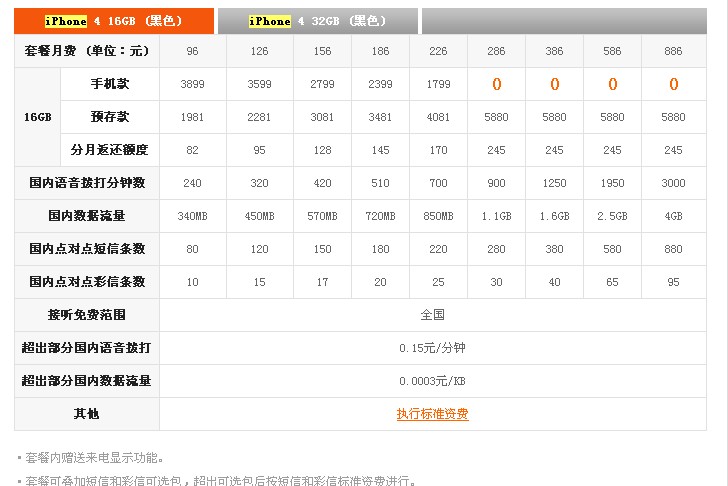Click the 2399 phone price value
This screenshot has width=728, height=486.
[380, 84]
